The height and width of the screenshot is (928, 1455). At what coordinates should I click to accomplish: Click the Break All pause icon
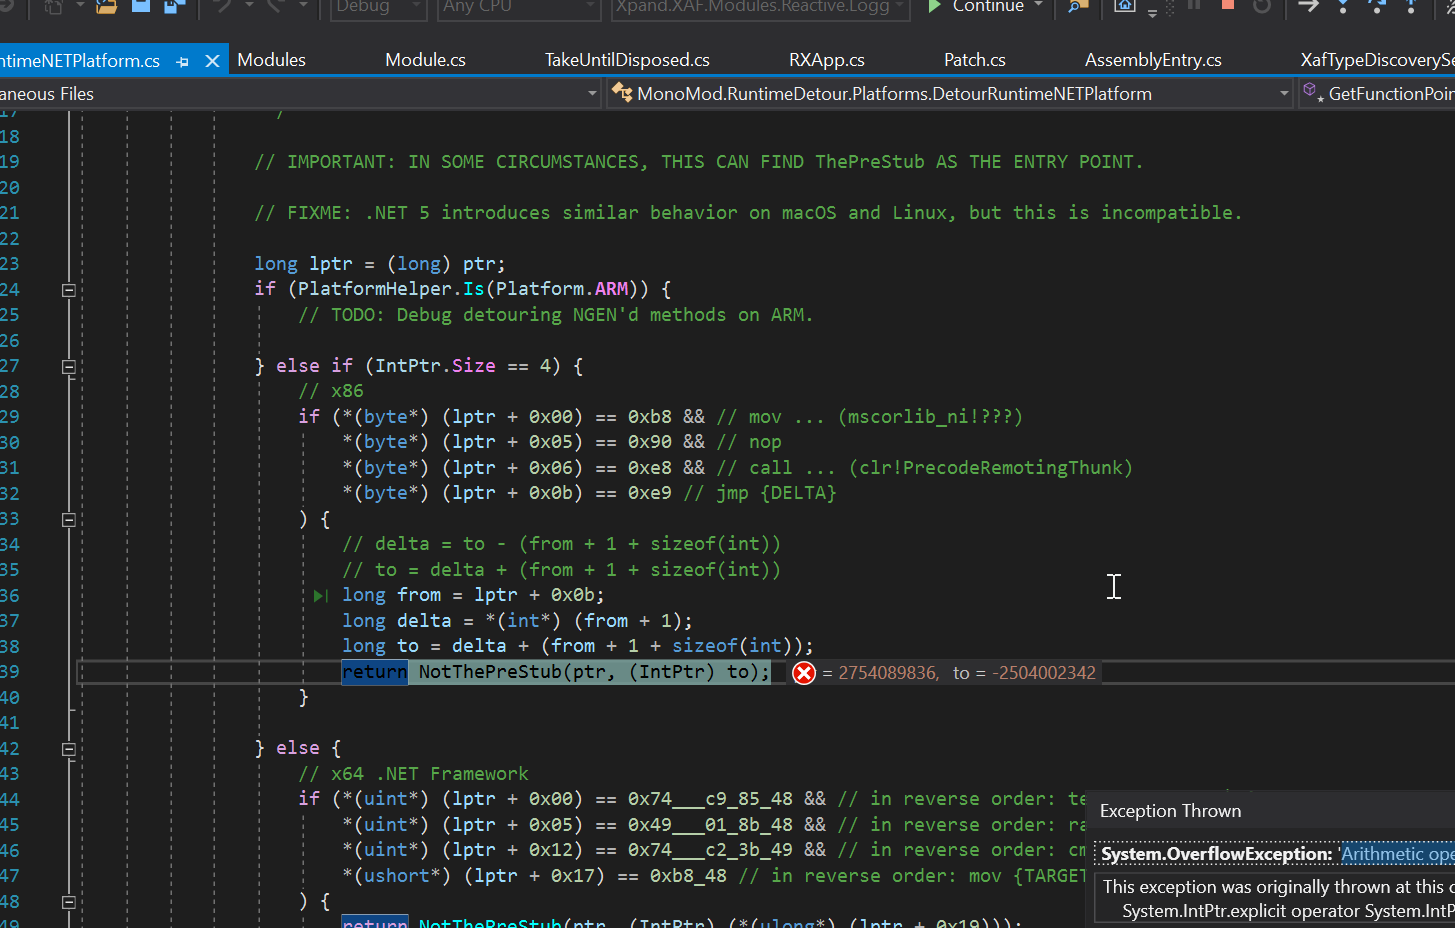pos(1192,7)
